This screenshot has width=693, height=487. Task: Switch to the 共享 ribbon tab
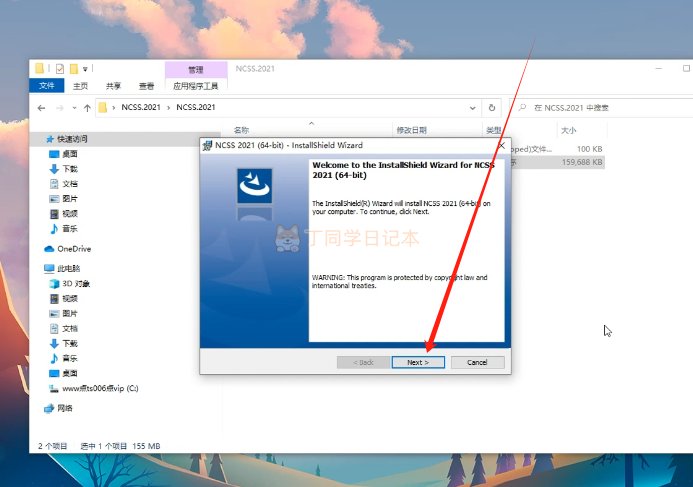pos(113,86)
